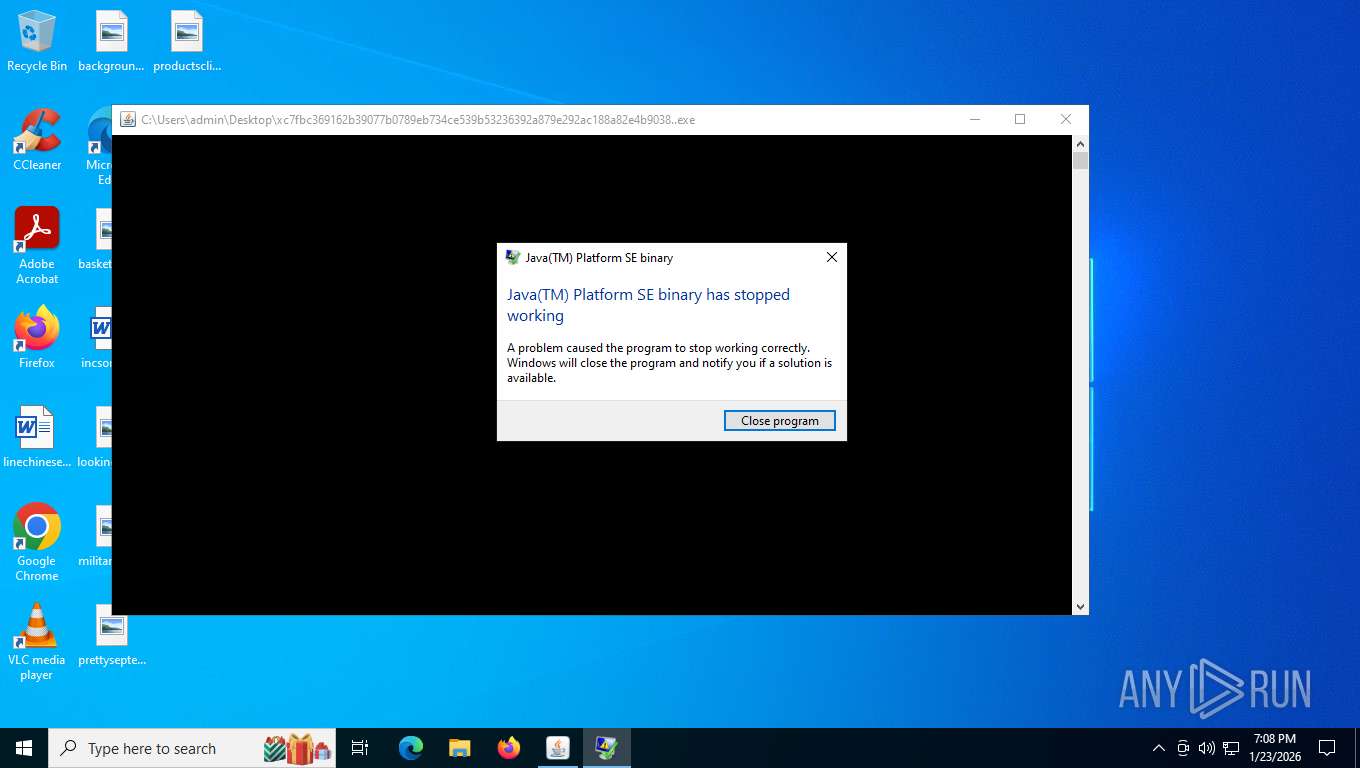
Task: Click the scrollbar up arrow in Java window
Action: pos(1080,144)
